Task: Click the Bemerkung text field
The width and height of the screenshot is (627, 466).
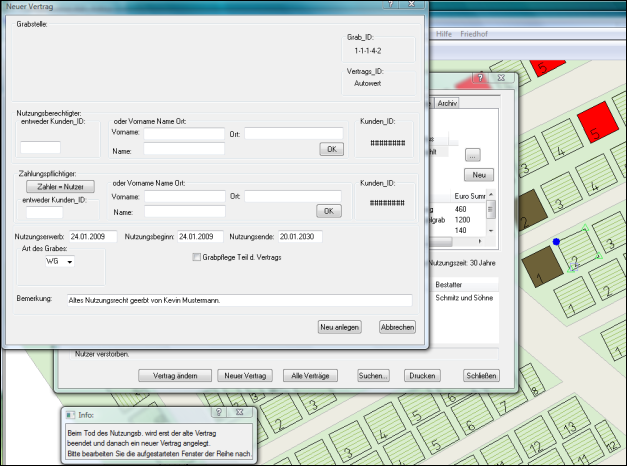Action: pos(240,300)
